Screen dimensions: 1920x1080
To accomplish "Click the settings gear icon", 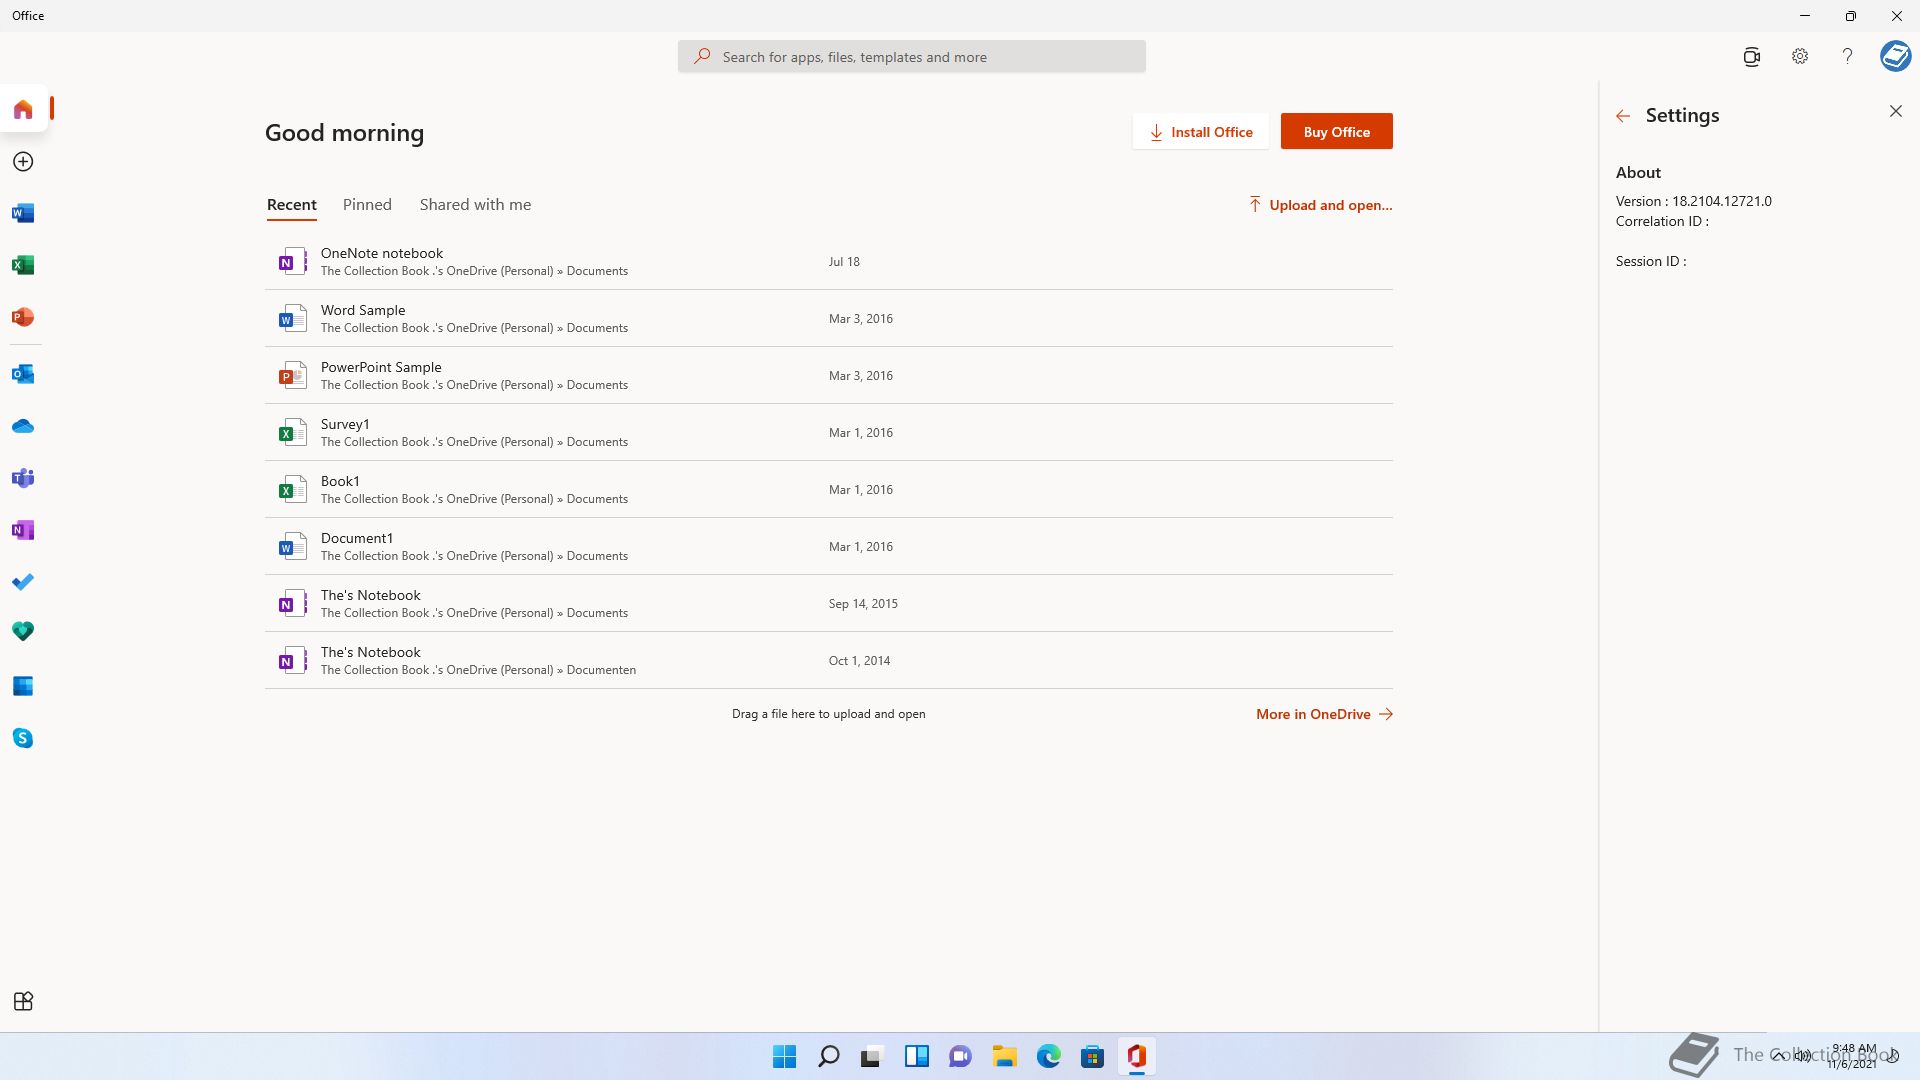I will coord(1799,57).
